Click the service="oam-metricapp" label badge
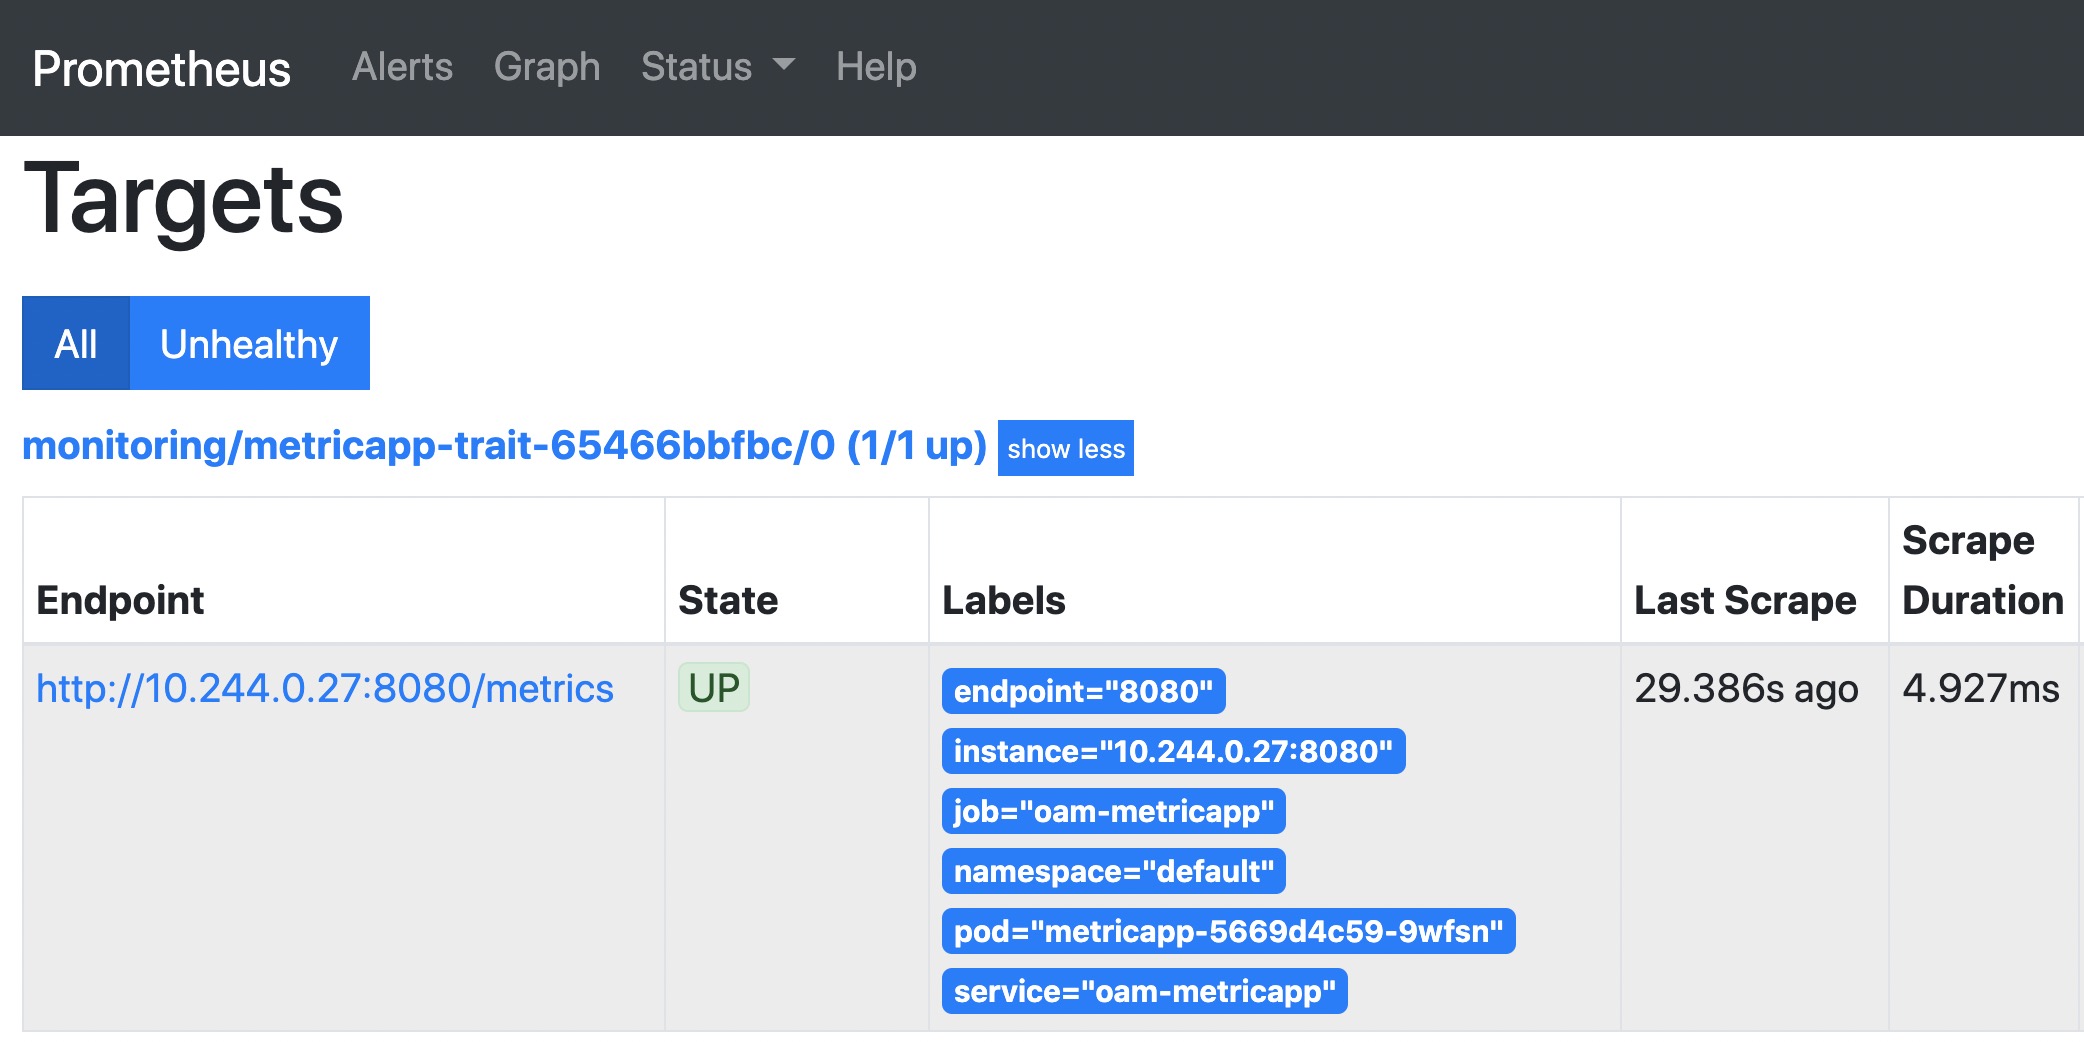The width and height of the screenshot is (2084, 1044). pos(1145,992)
